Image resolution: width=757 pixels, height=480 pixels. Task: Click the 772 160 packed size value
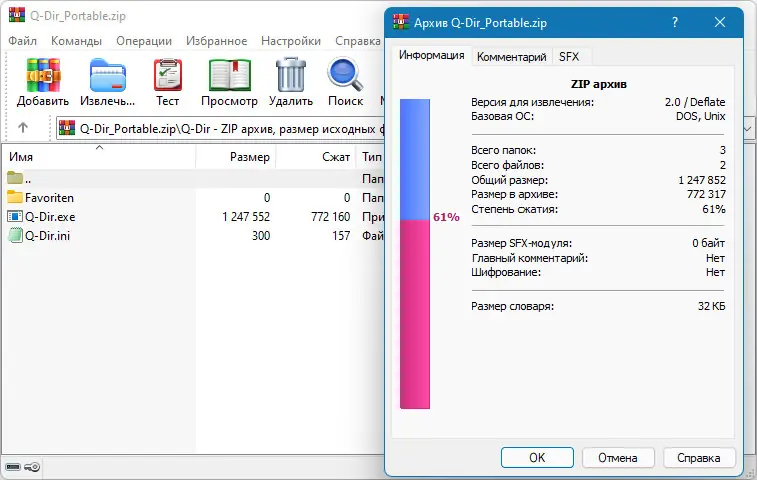coord(331,217)
